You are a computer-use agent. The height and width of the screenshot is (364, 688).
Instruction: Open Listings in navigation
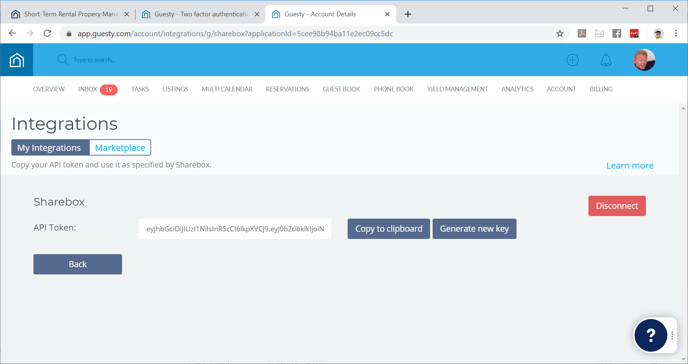[x=175, y=89]
